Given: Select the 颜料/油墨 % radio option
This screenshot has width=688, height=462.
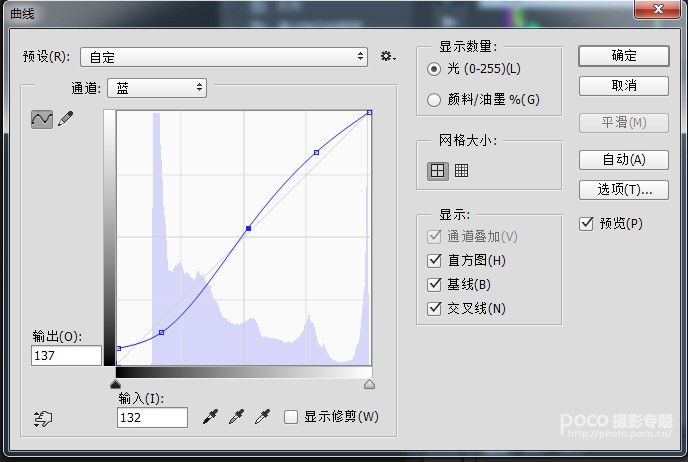Looking at the screenshot, I should tap(434, 100).
